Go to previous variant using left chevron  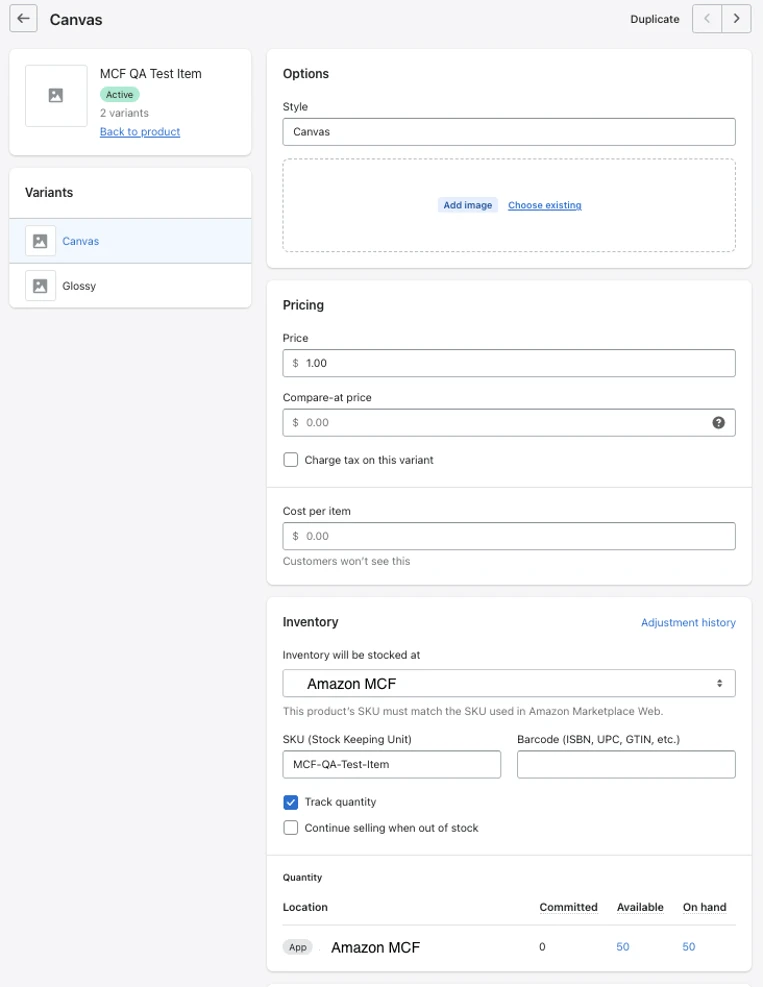coord(707,19)
